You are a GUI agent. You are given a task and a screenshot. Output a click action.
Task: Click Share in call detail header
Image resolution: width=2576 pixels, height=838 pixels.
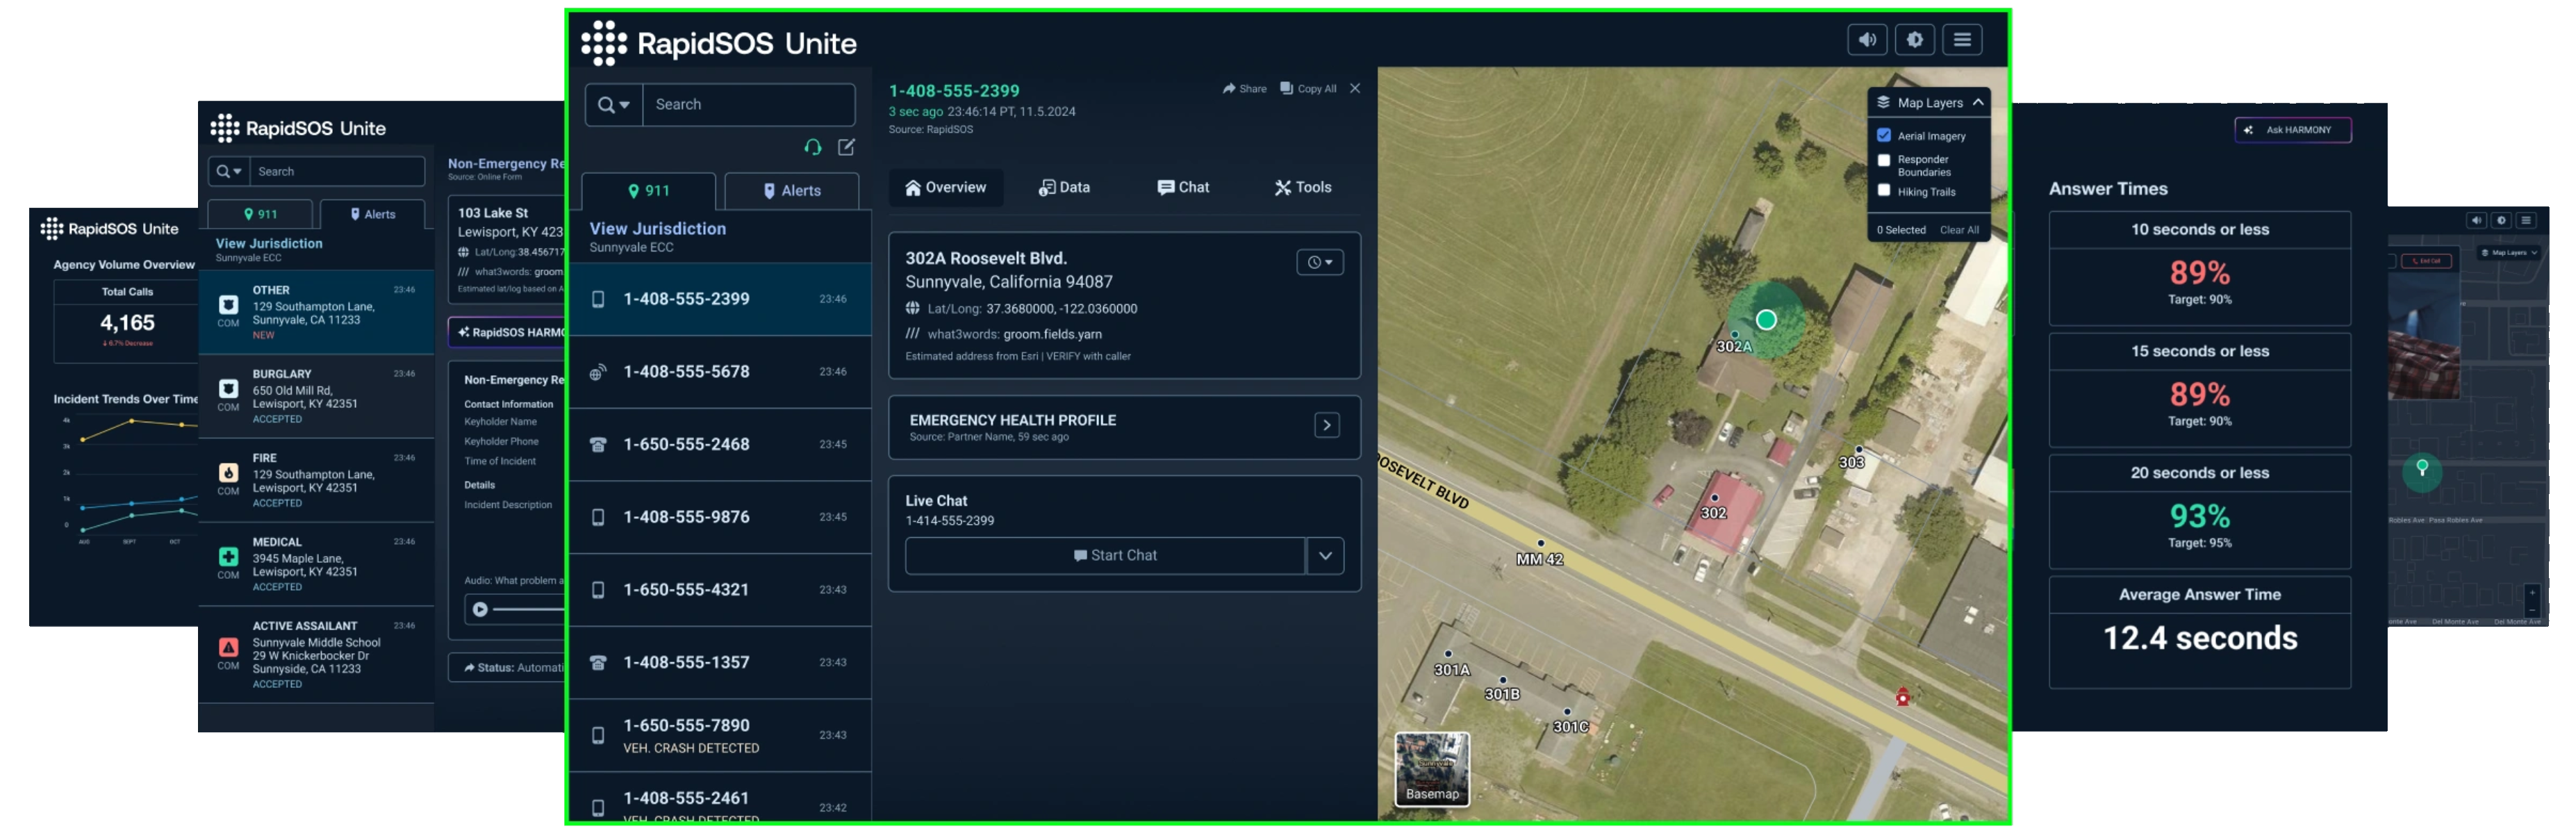[1244, 89]
